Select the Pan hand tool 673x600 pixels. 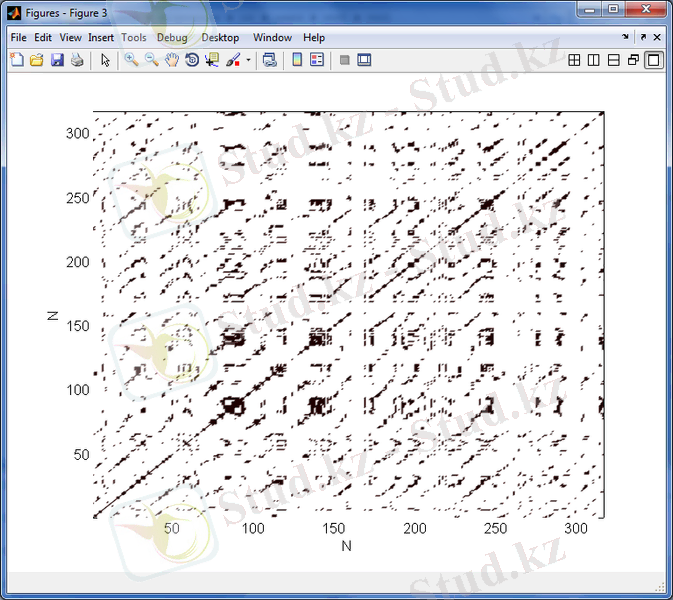click(x=172, y=60)
